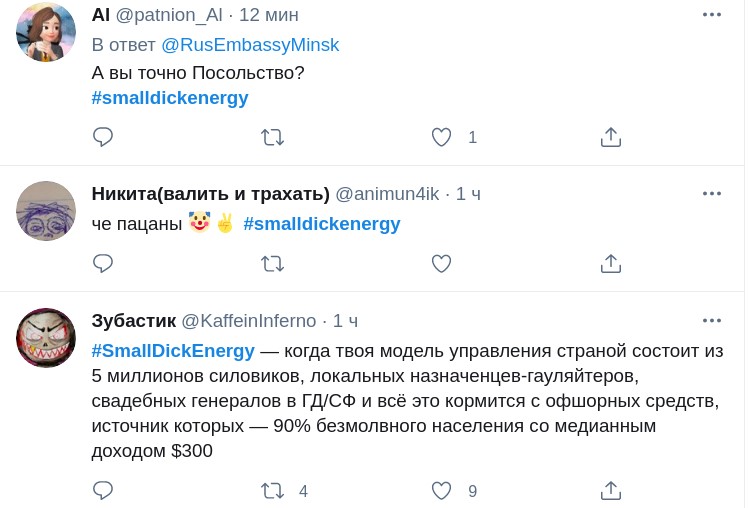The width and height of the screenshot is (749, 508).
Task: Reply to Зубастик's tweet
Action: click(x=103, y=490)
